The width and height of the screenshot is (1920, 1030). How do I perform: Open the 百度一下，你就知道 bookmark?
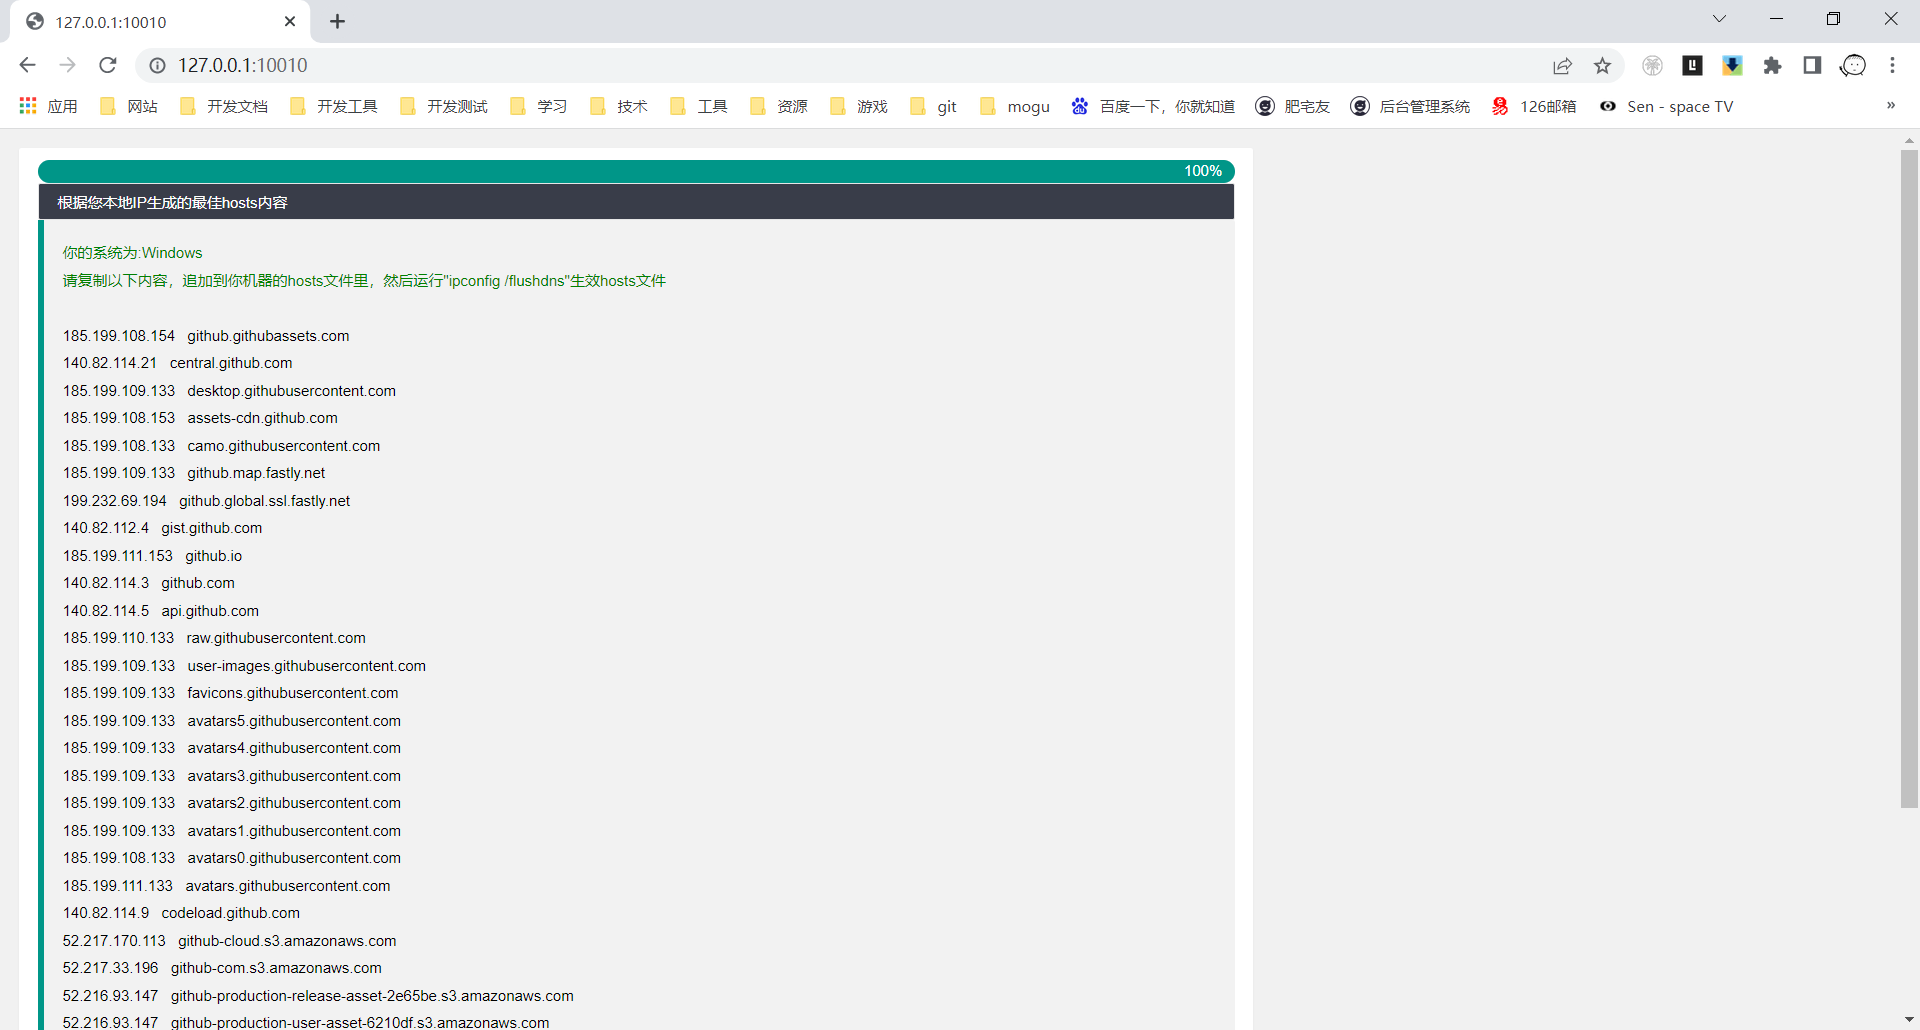pos(1153,106)
